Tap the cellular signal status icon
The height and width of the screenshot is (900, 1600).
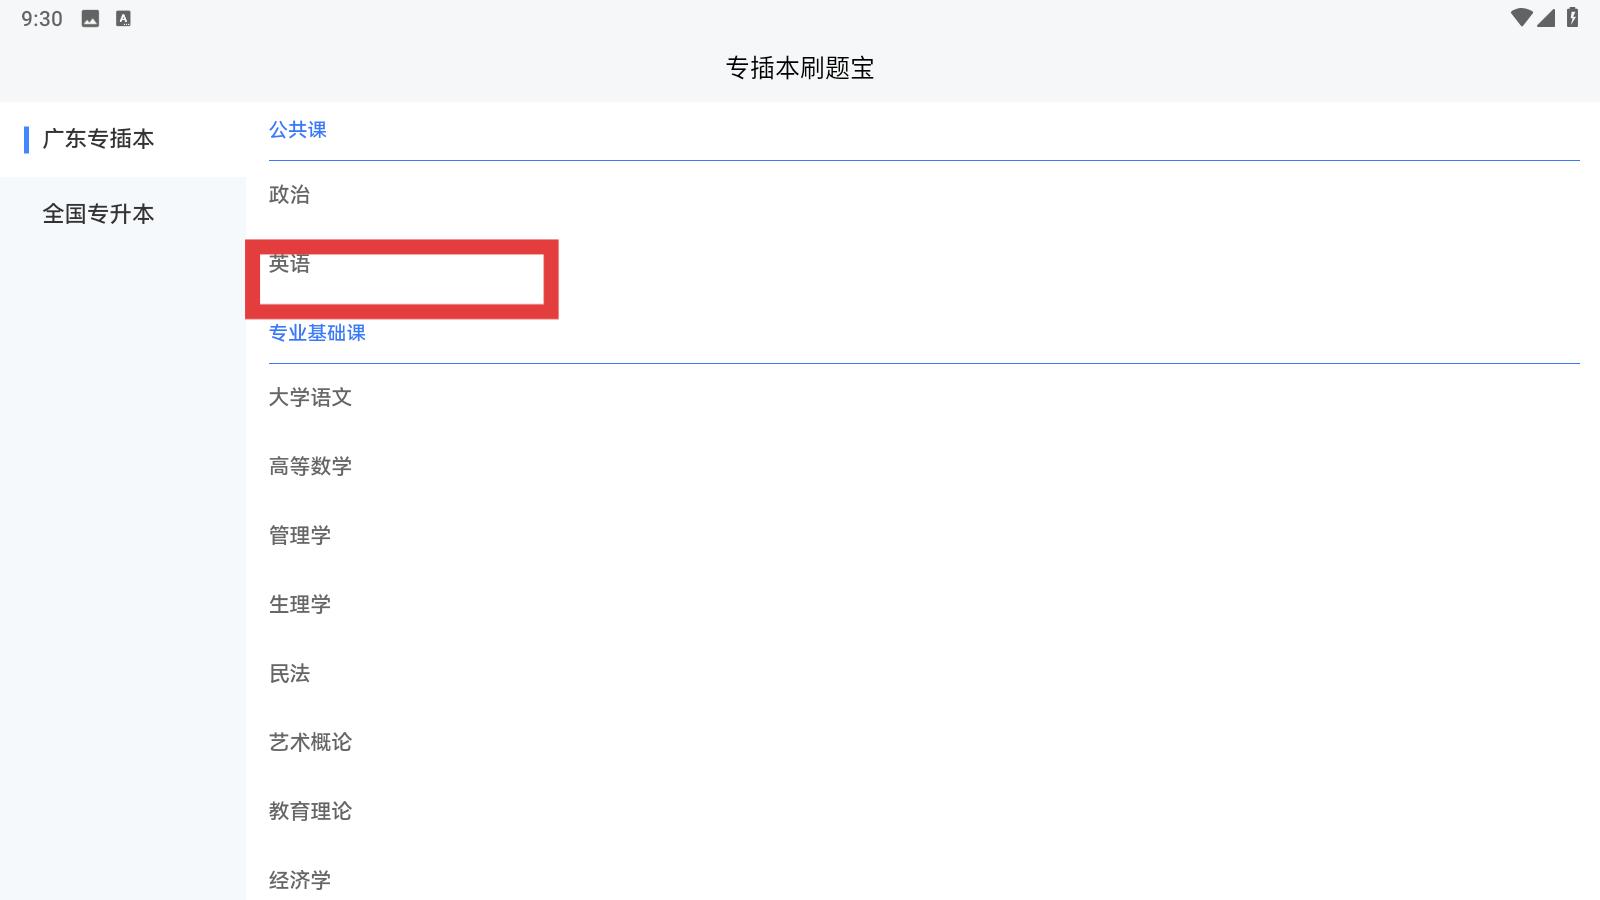1547,18
